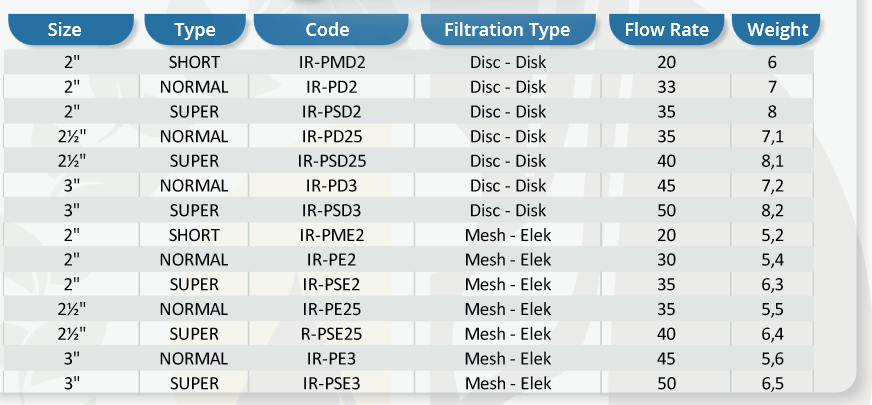Click the weight value 5,6

coord(773,359)
